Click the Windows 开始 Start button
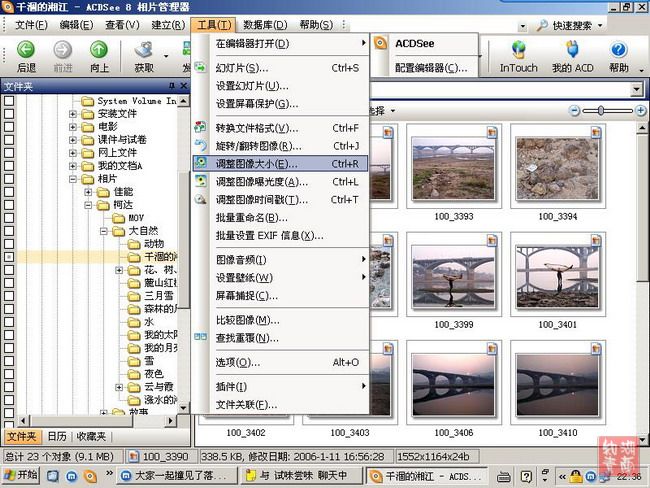Viewport: 650px width, 488px height. tap(21, 475)
